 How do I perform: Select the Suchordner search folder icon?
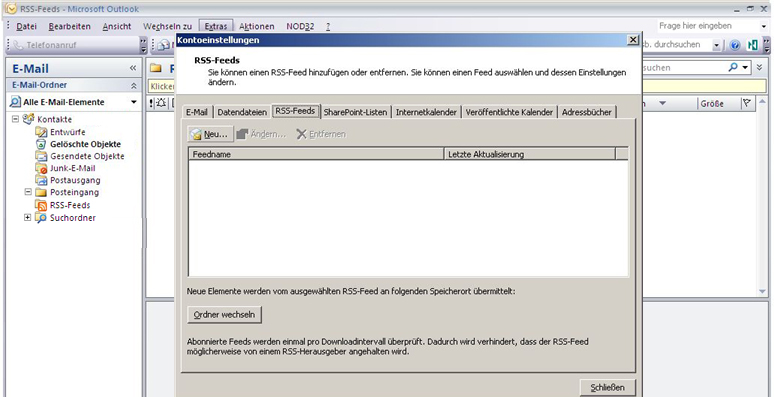(41, 218)
